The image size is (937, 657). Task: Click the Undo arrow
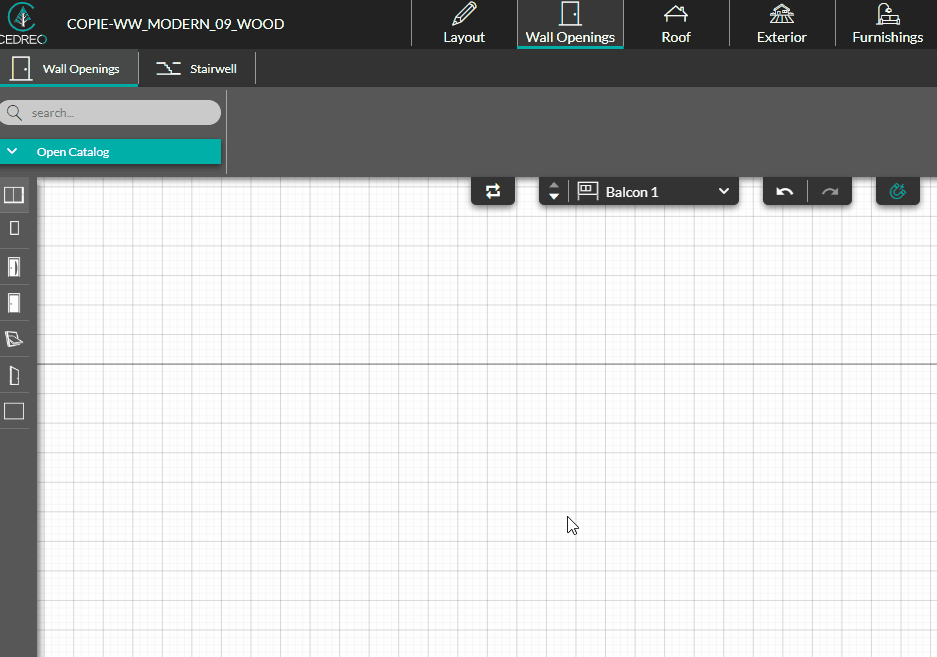784,191
